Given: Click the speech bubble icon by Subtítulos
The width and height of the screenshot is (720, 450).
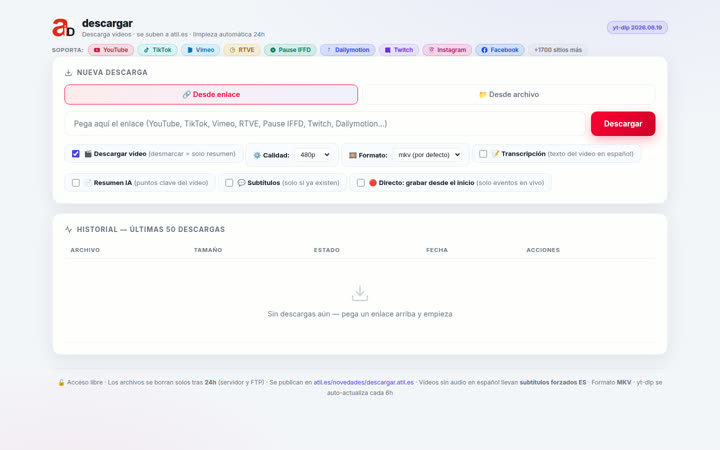Looking at the screenshot, I should point(242,183).
